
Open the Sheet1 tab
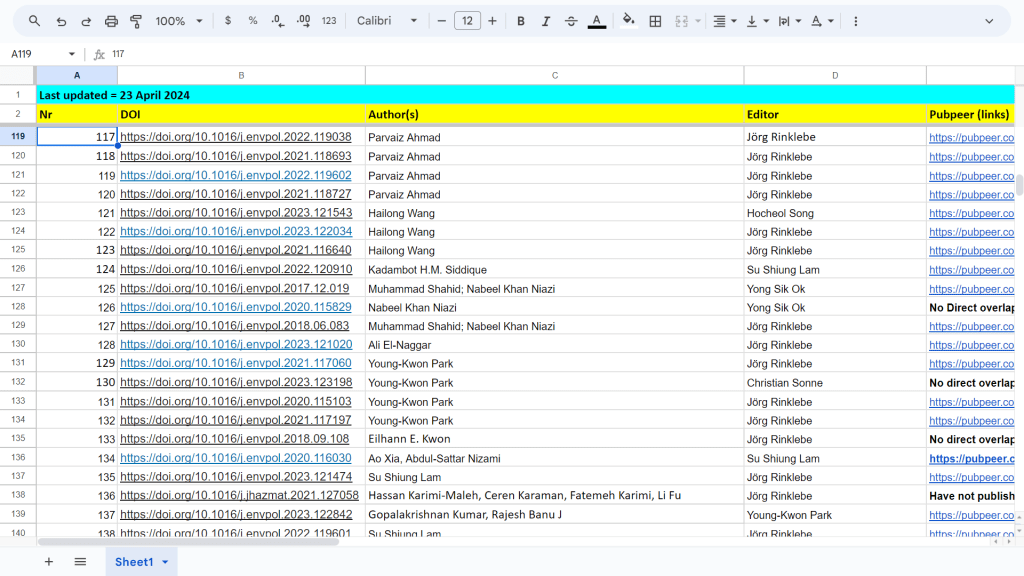point(134,562)
